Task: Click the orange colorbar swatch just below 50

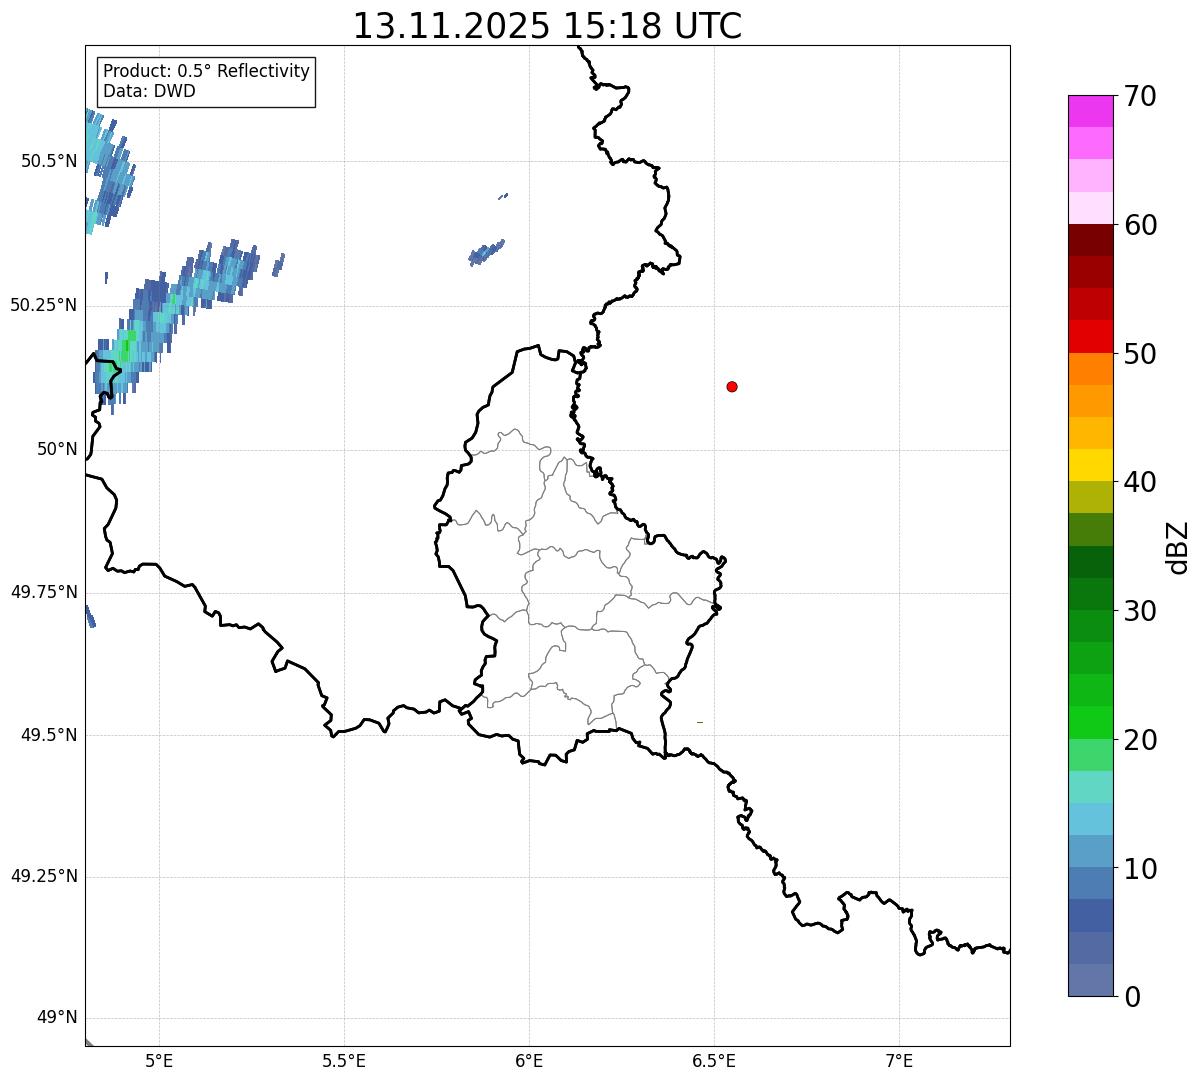Action: click(x=1090, y=369)
